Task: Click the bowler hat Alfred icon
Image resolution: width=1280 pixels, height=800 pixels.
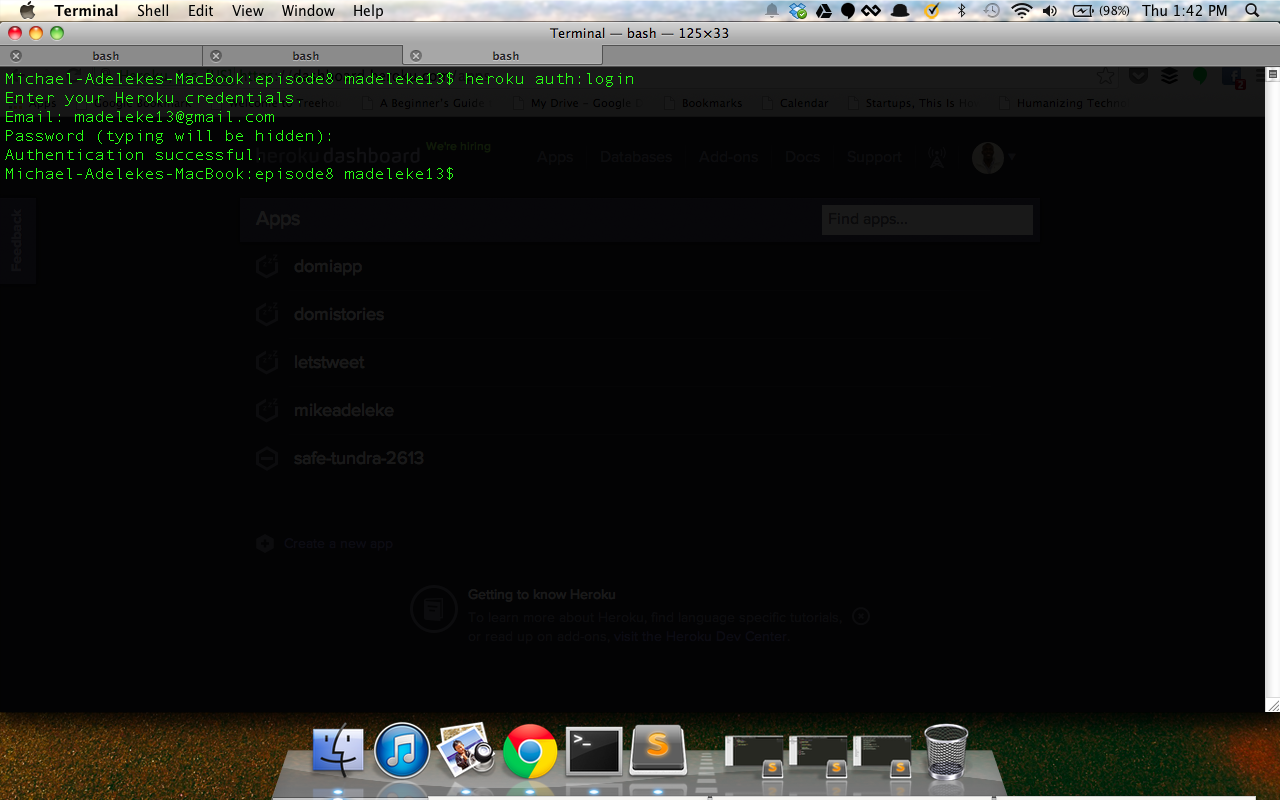Action: click(899, 11)
